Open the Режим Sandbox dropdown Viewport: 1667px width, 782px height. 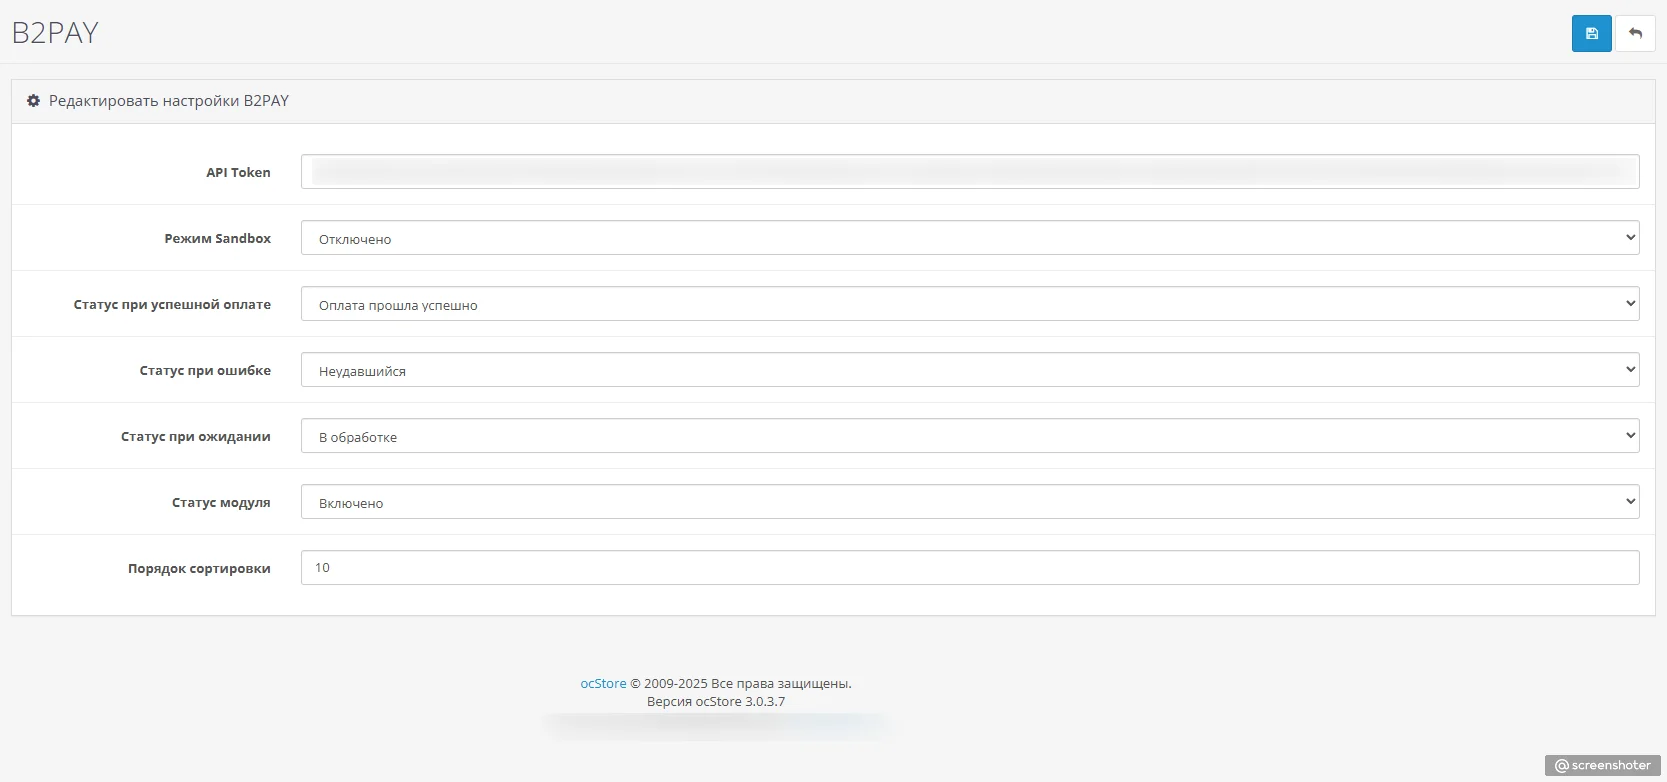tap(970, 238)
